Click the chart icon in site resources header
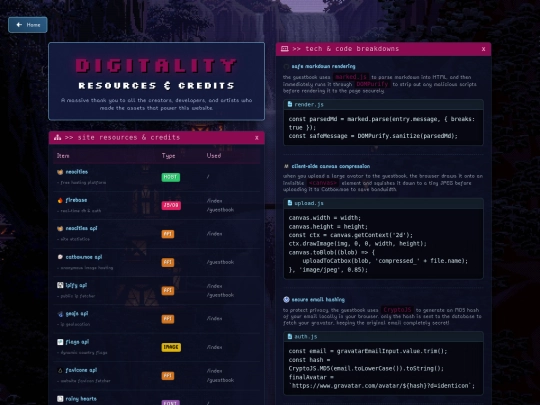This screenshot has height=405, width=540. point(58,137)
